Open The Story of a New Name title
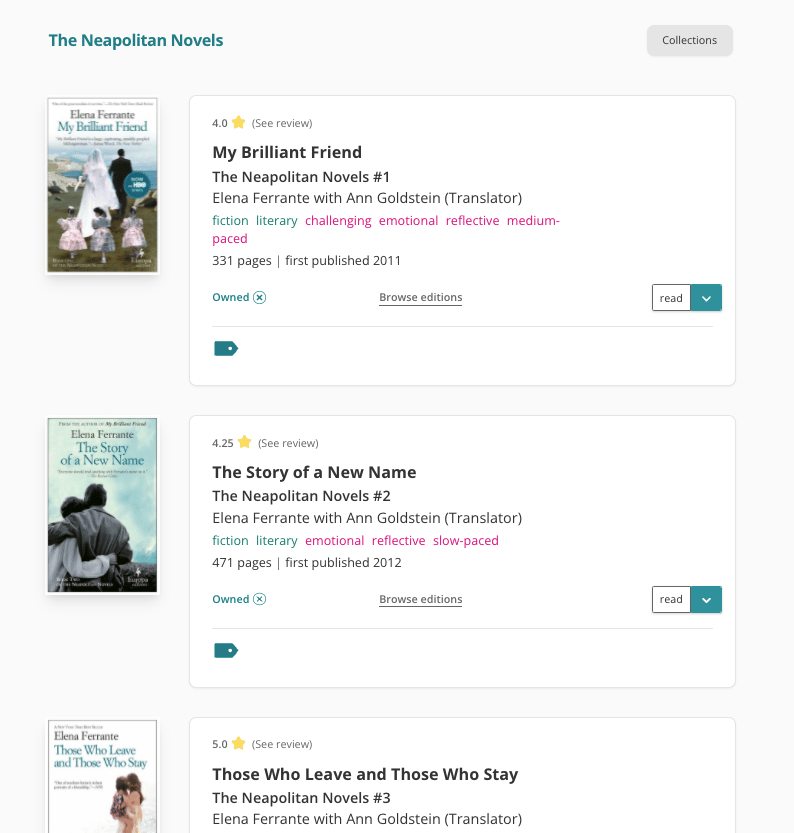Viewport: 794px width, 833px height. 314,472
